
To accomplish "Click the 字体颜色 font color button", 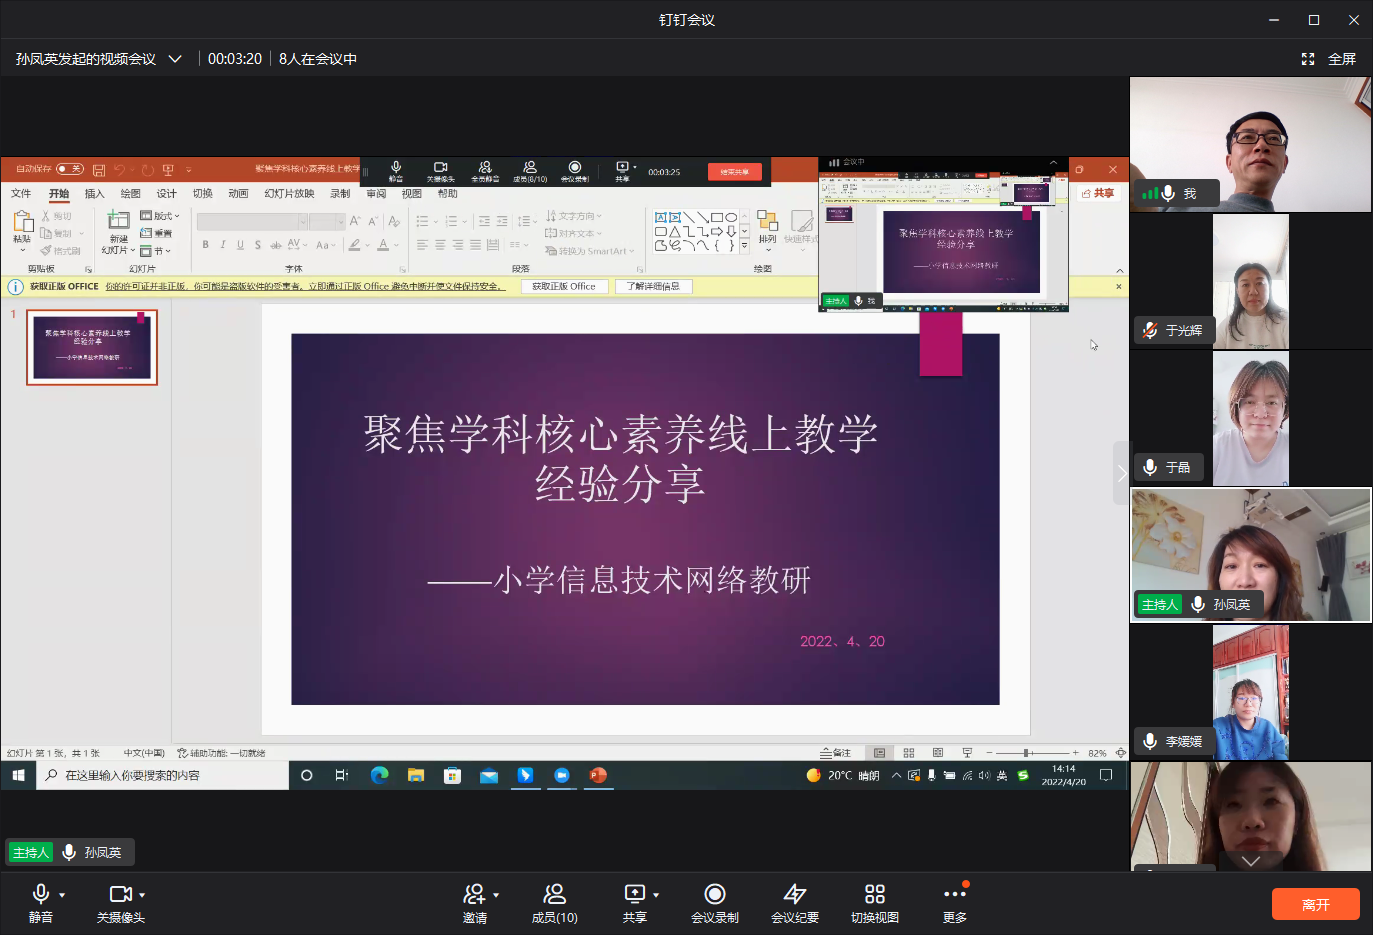I will [383, 245].
